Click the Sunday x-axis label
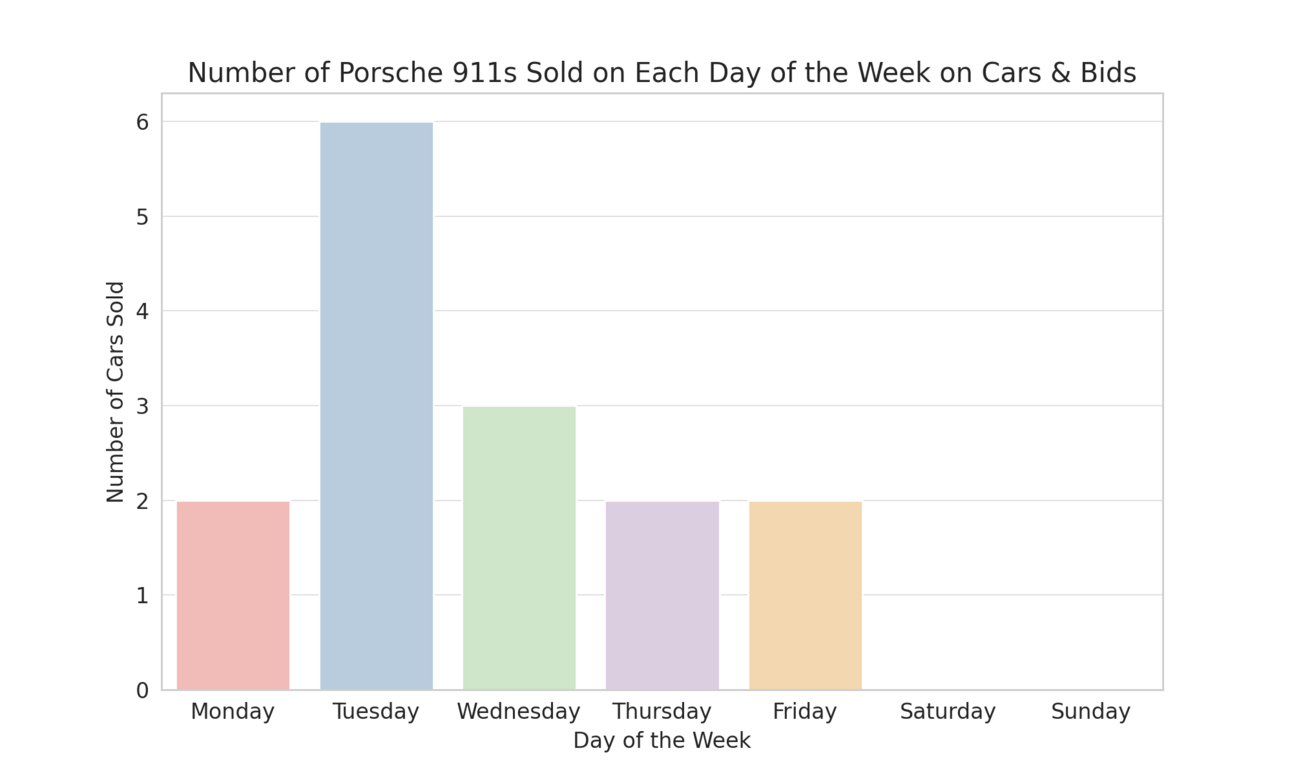The image size is (1292, 775). (x=1090, y=712)
